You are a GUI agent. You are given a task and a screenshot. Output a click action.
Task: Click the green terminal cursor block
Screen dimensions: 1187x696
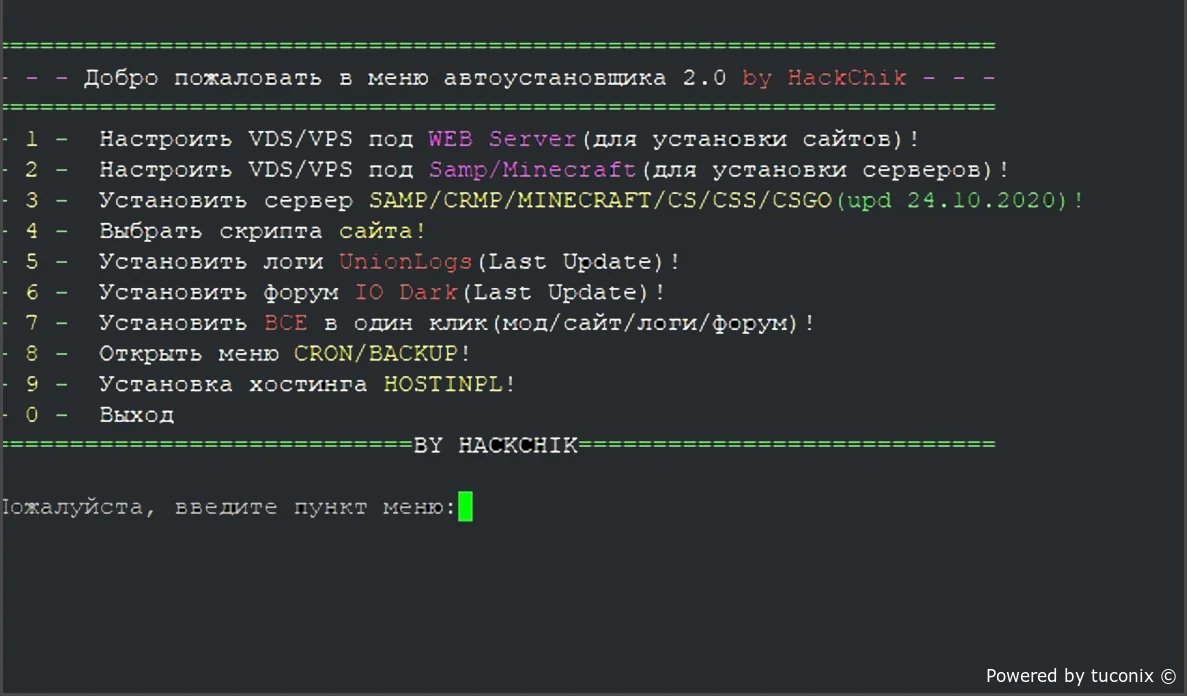tap(466, 507)
